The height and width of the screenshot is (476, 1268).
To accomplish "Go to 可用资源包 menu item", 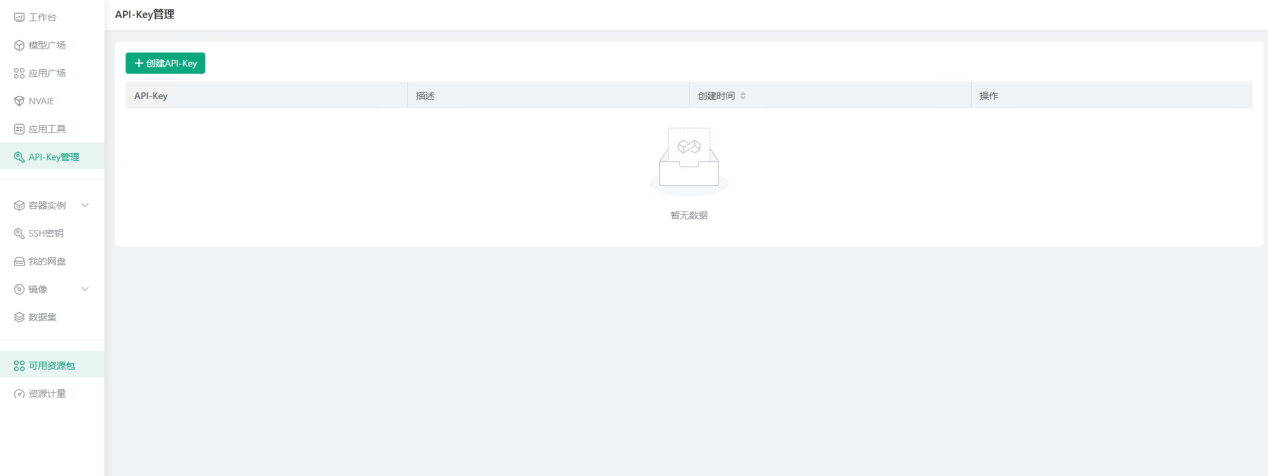I will tap(51, 366).
